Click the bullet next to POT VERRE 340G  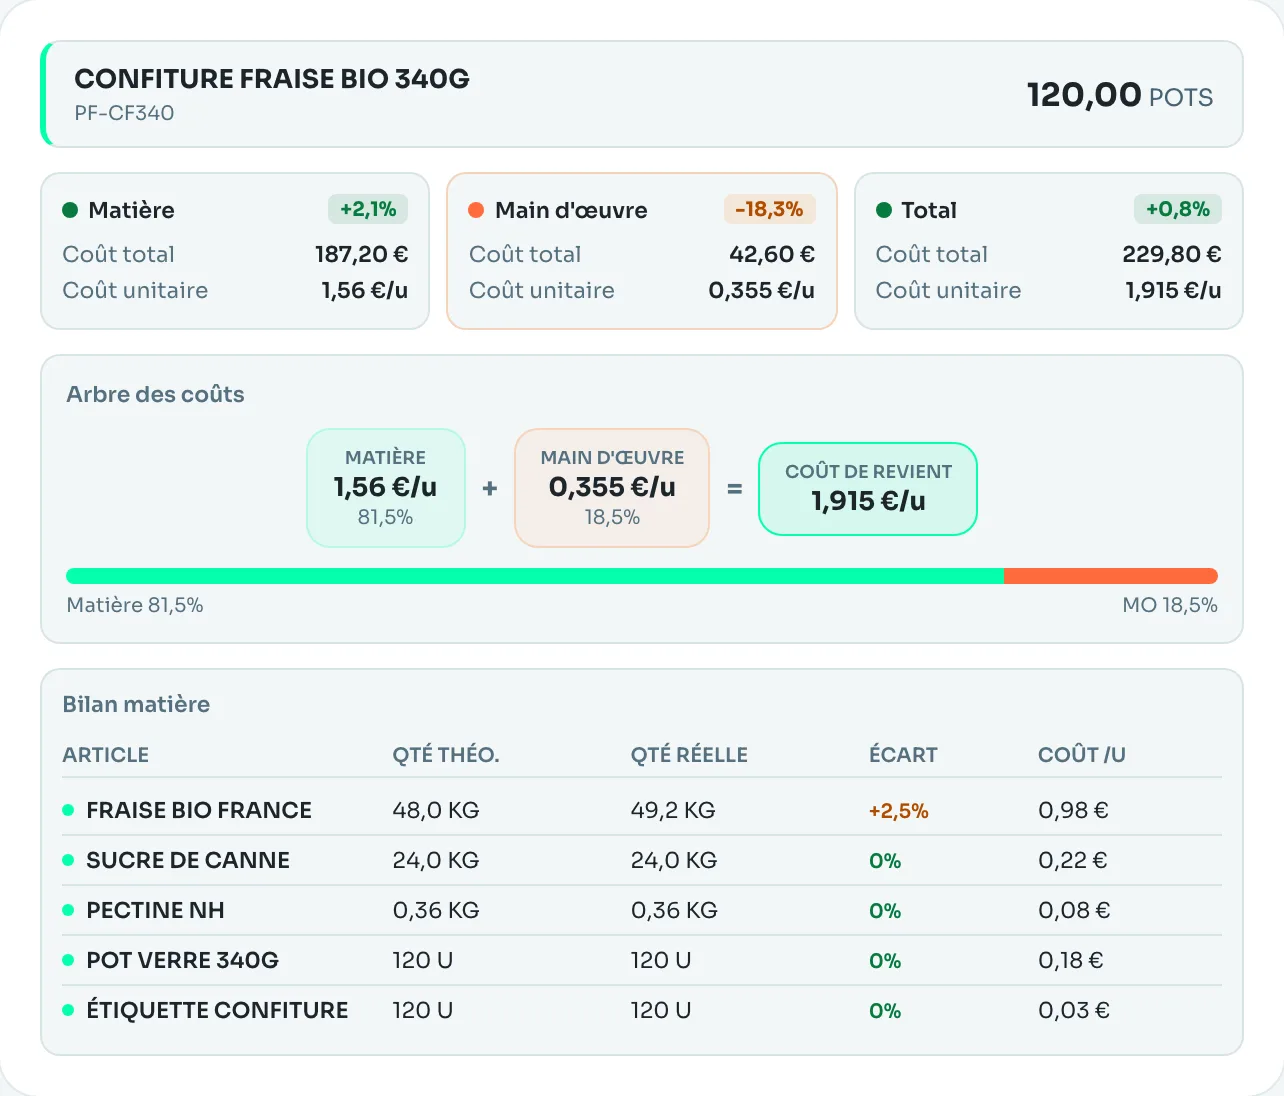tap(68, 960)
